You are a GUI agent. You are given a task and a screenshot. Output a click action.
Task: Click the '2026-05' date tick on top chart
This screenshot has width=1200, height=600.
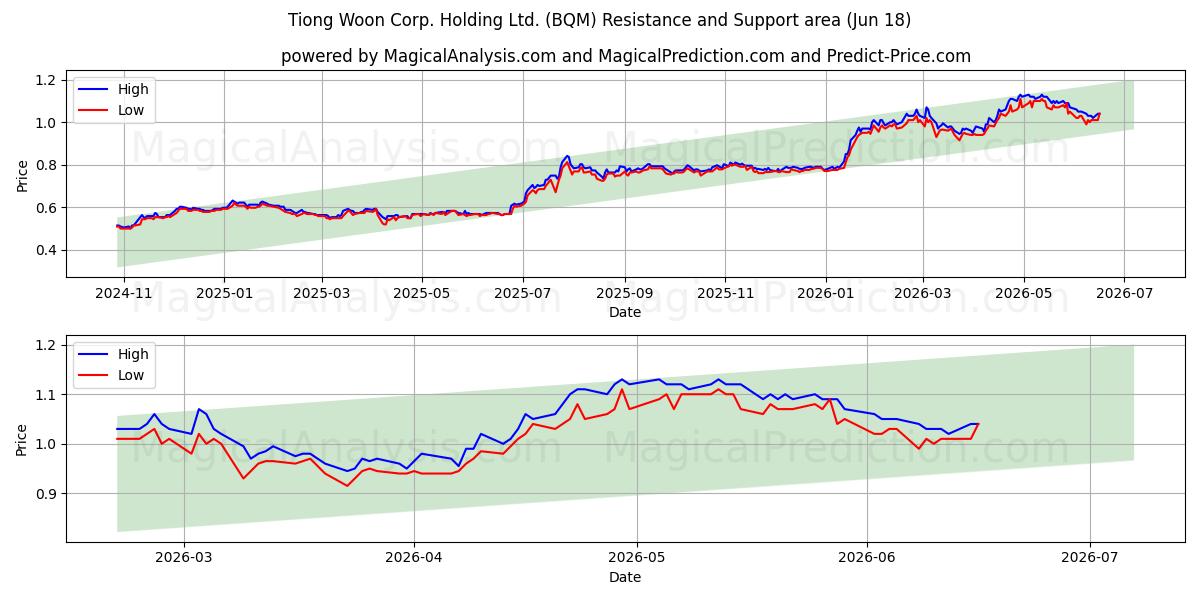(1023, 293)
